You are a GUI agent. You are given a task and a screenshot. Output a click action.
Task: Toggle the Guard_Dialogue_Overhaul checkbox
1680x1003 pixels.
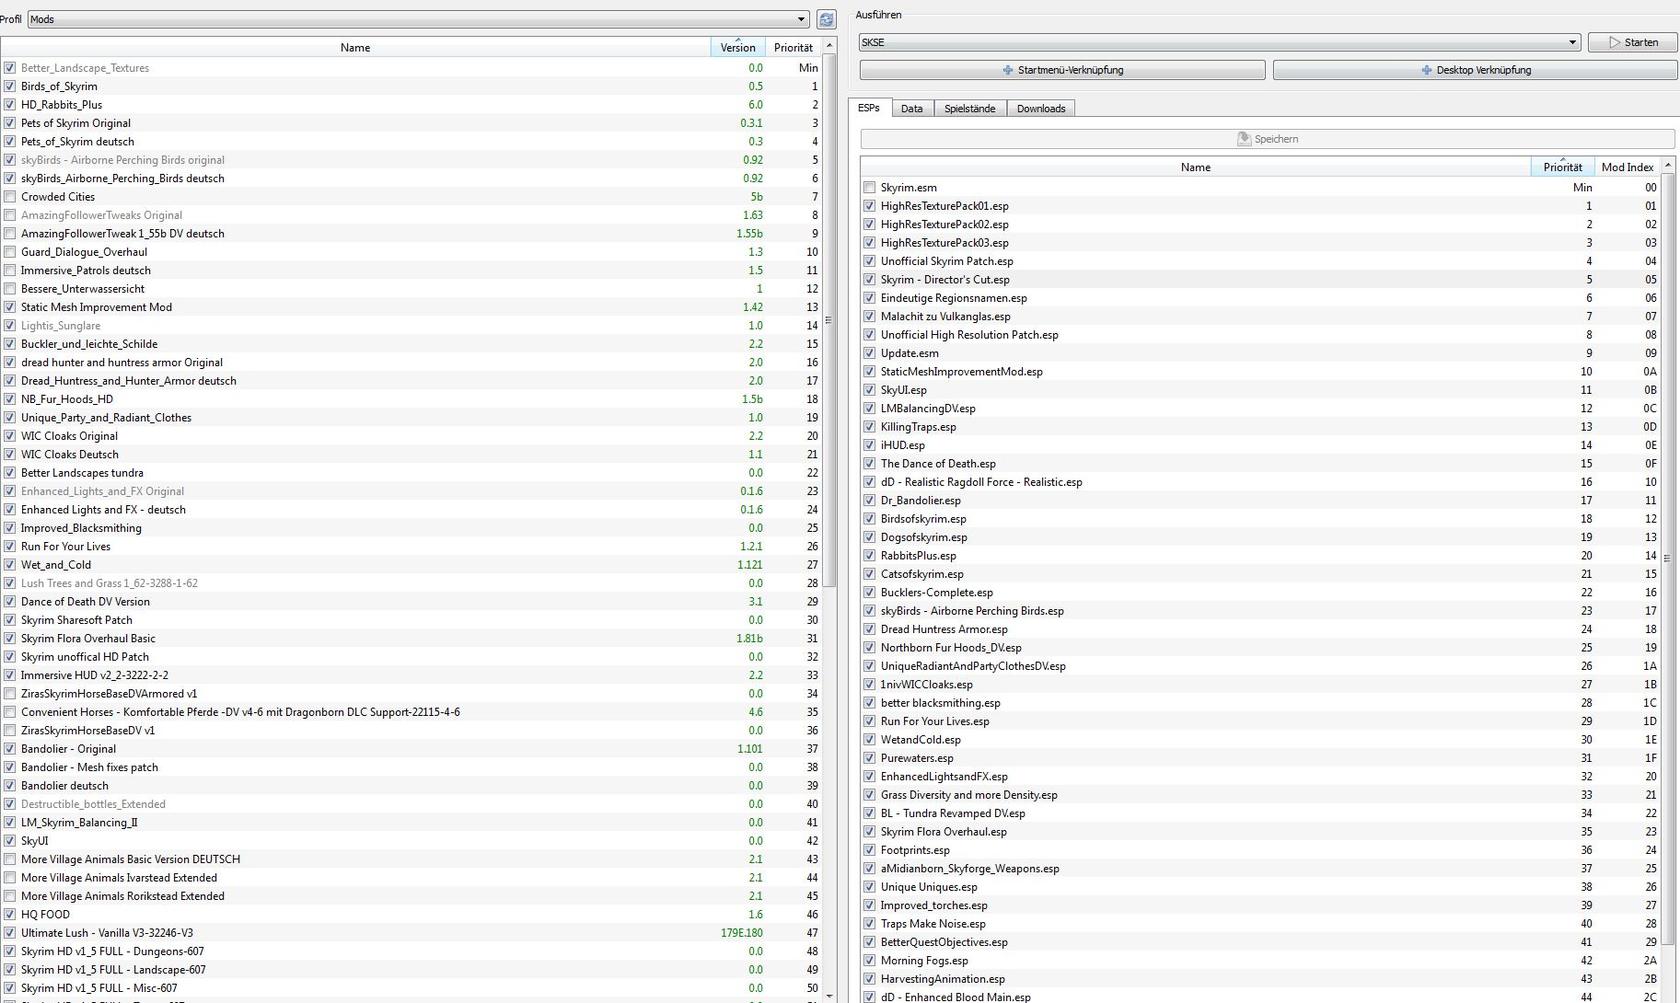(10, 252)
